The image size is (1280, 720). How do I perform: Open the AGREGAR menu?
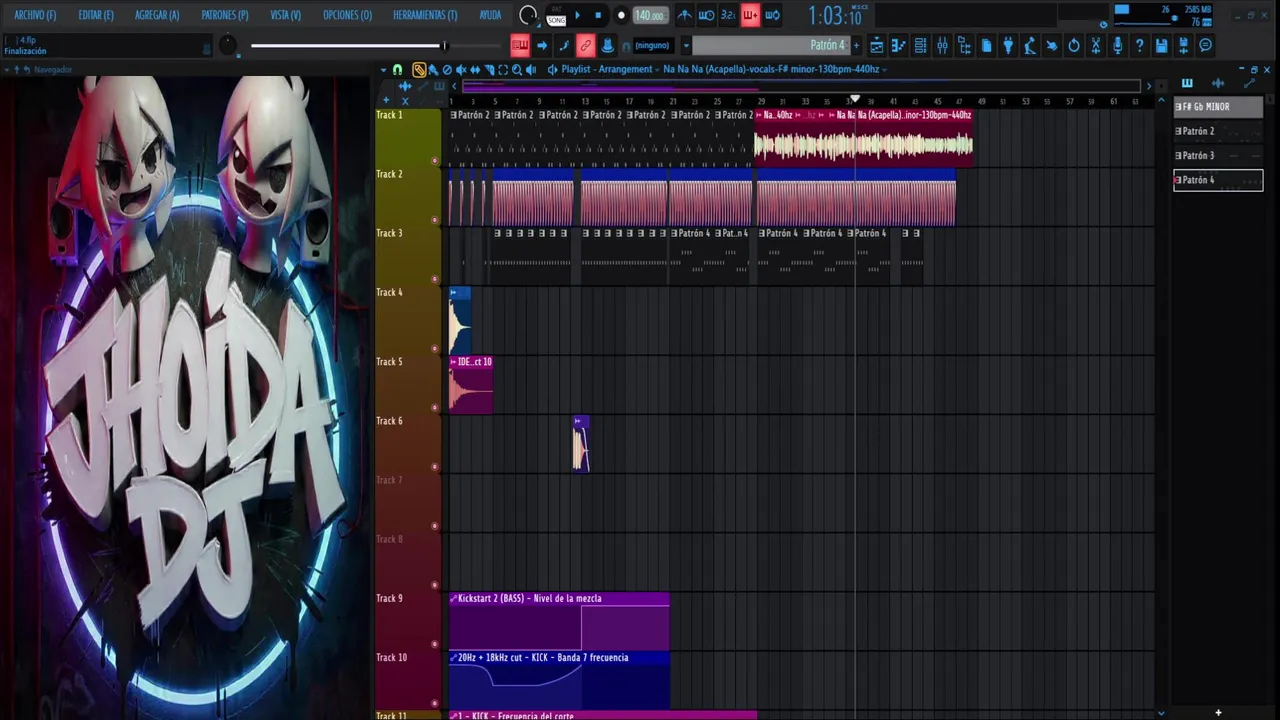[x=157, y=15]
